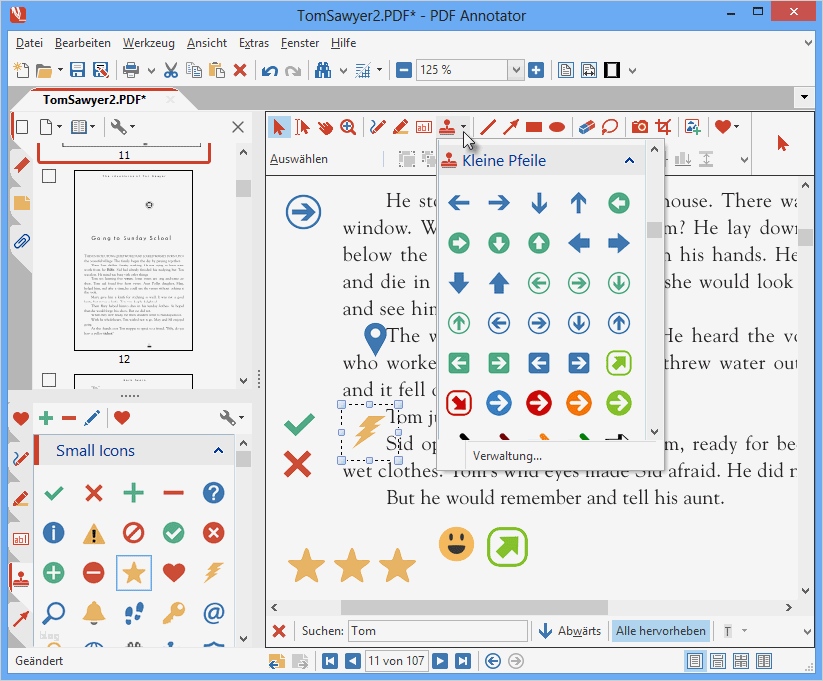Screen dimensions: 823x681
Task: Click Verwaltung... in stamp popup
Action: pos(507,456)
